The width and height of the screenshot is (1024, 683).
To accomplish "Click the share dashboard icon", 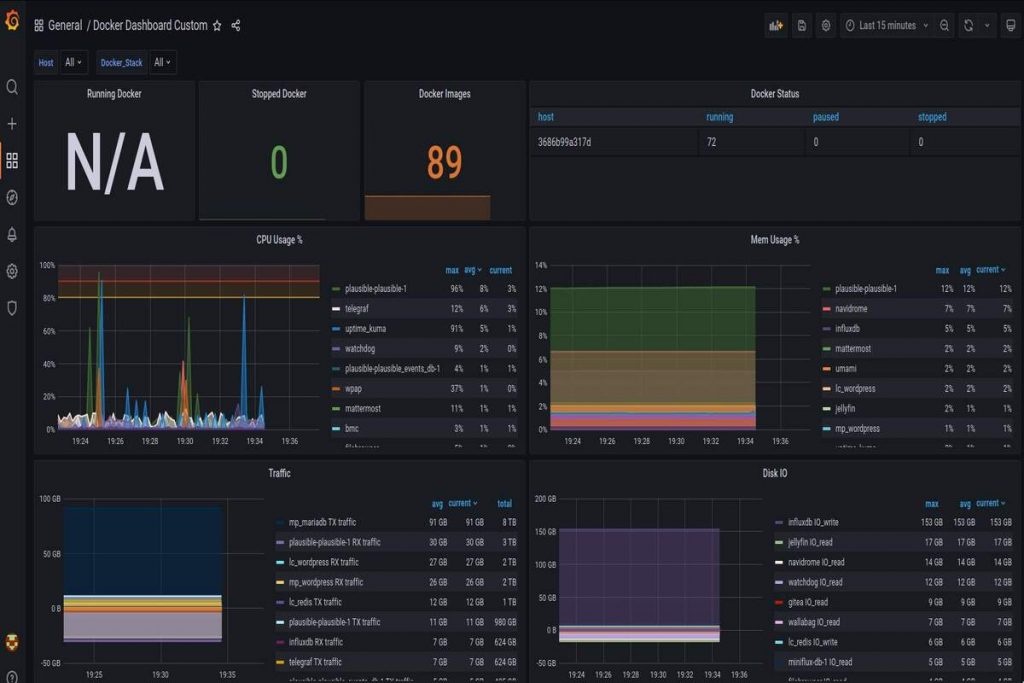I will click(x=236, y=26).
